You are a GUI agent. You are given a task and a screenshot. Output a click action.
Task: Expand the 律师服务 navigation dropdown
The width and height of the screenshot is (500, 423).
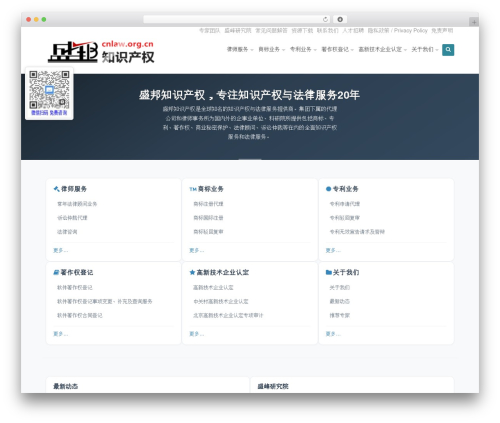point(240,49)
